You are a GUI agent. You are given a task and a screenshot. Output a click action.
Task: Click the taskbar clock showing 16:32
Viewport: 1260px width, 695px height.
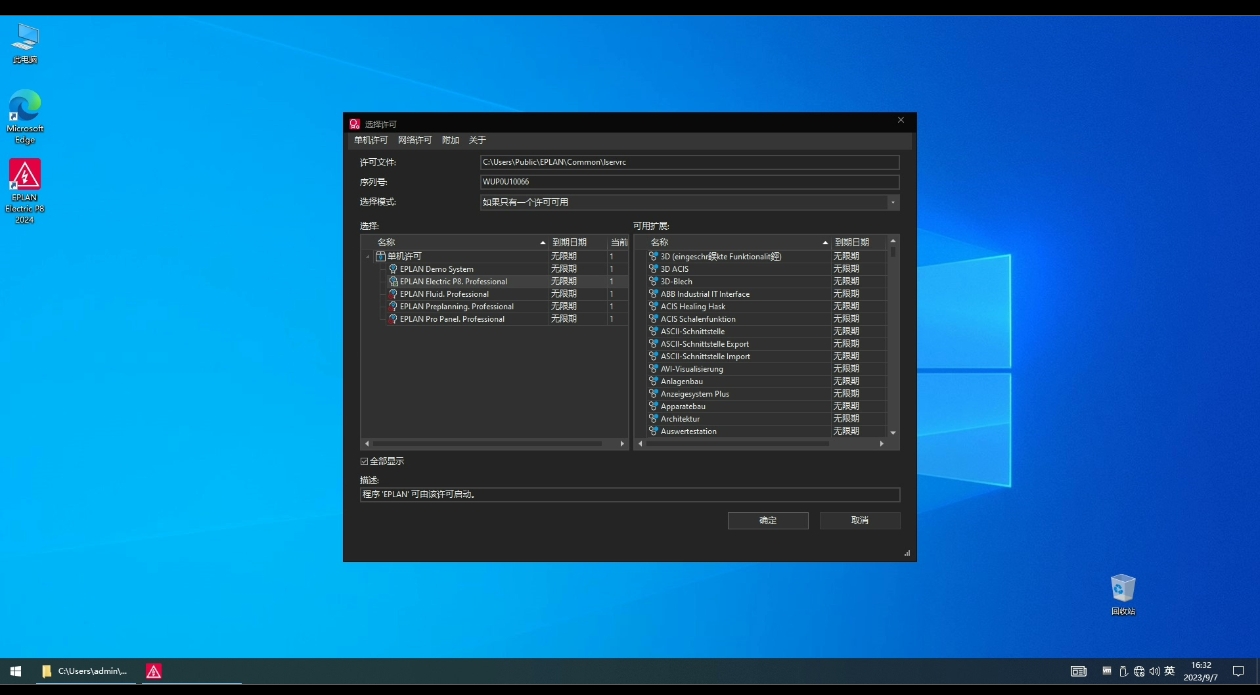tap(1201, 671)
